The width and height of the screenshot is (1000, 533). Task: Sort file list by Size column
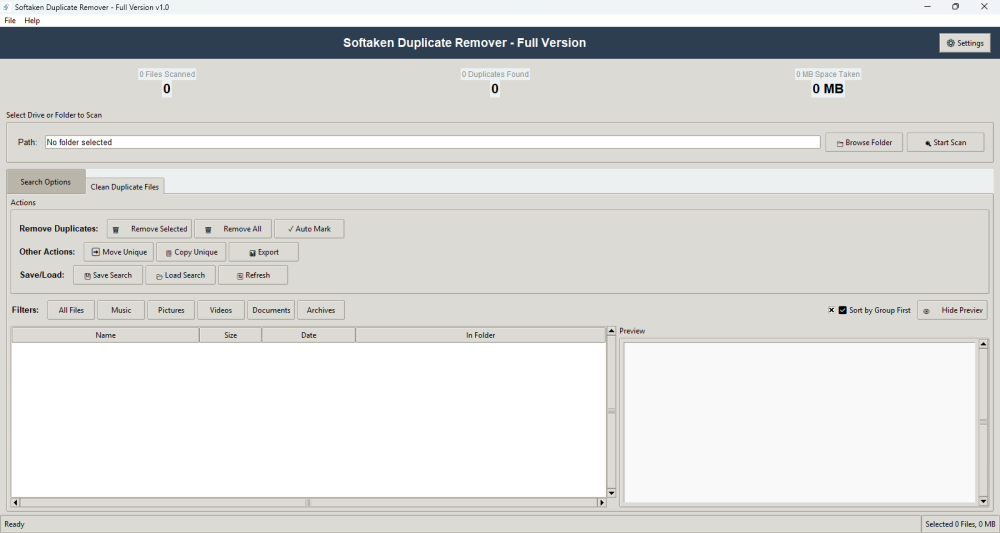(x=230, y=335)
